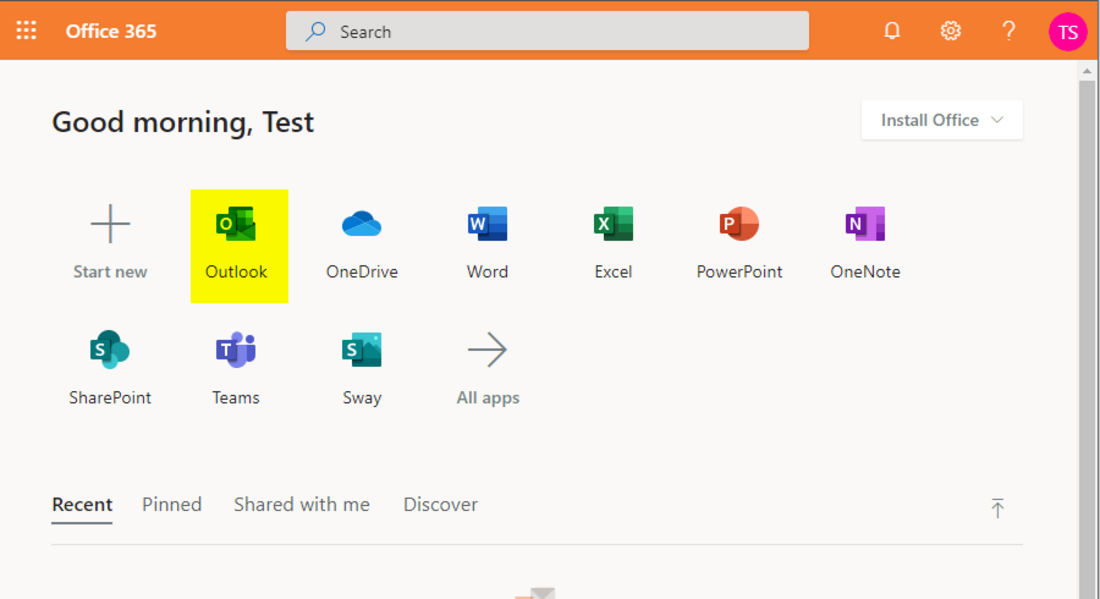The height and width of the screenshot is (599, 1100).
Task: Launch Microsoft Teams app
Action: 236,369
